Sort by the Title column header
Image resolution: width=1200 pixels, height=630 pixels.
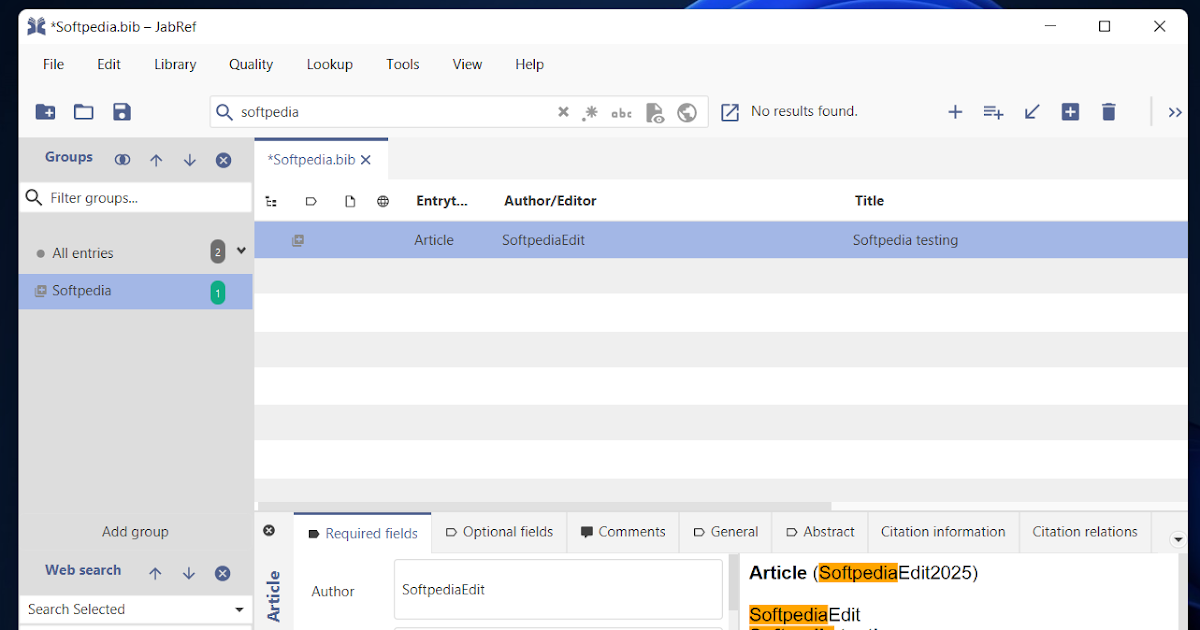click(x=869, y=201)
